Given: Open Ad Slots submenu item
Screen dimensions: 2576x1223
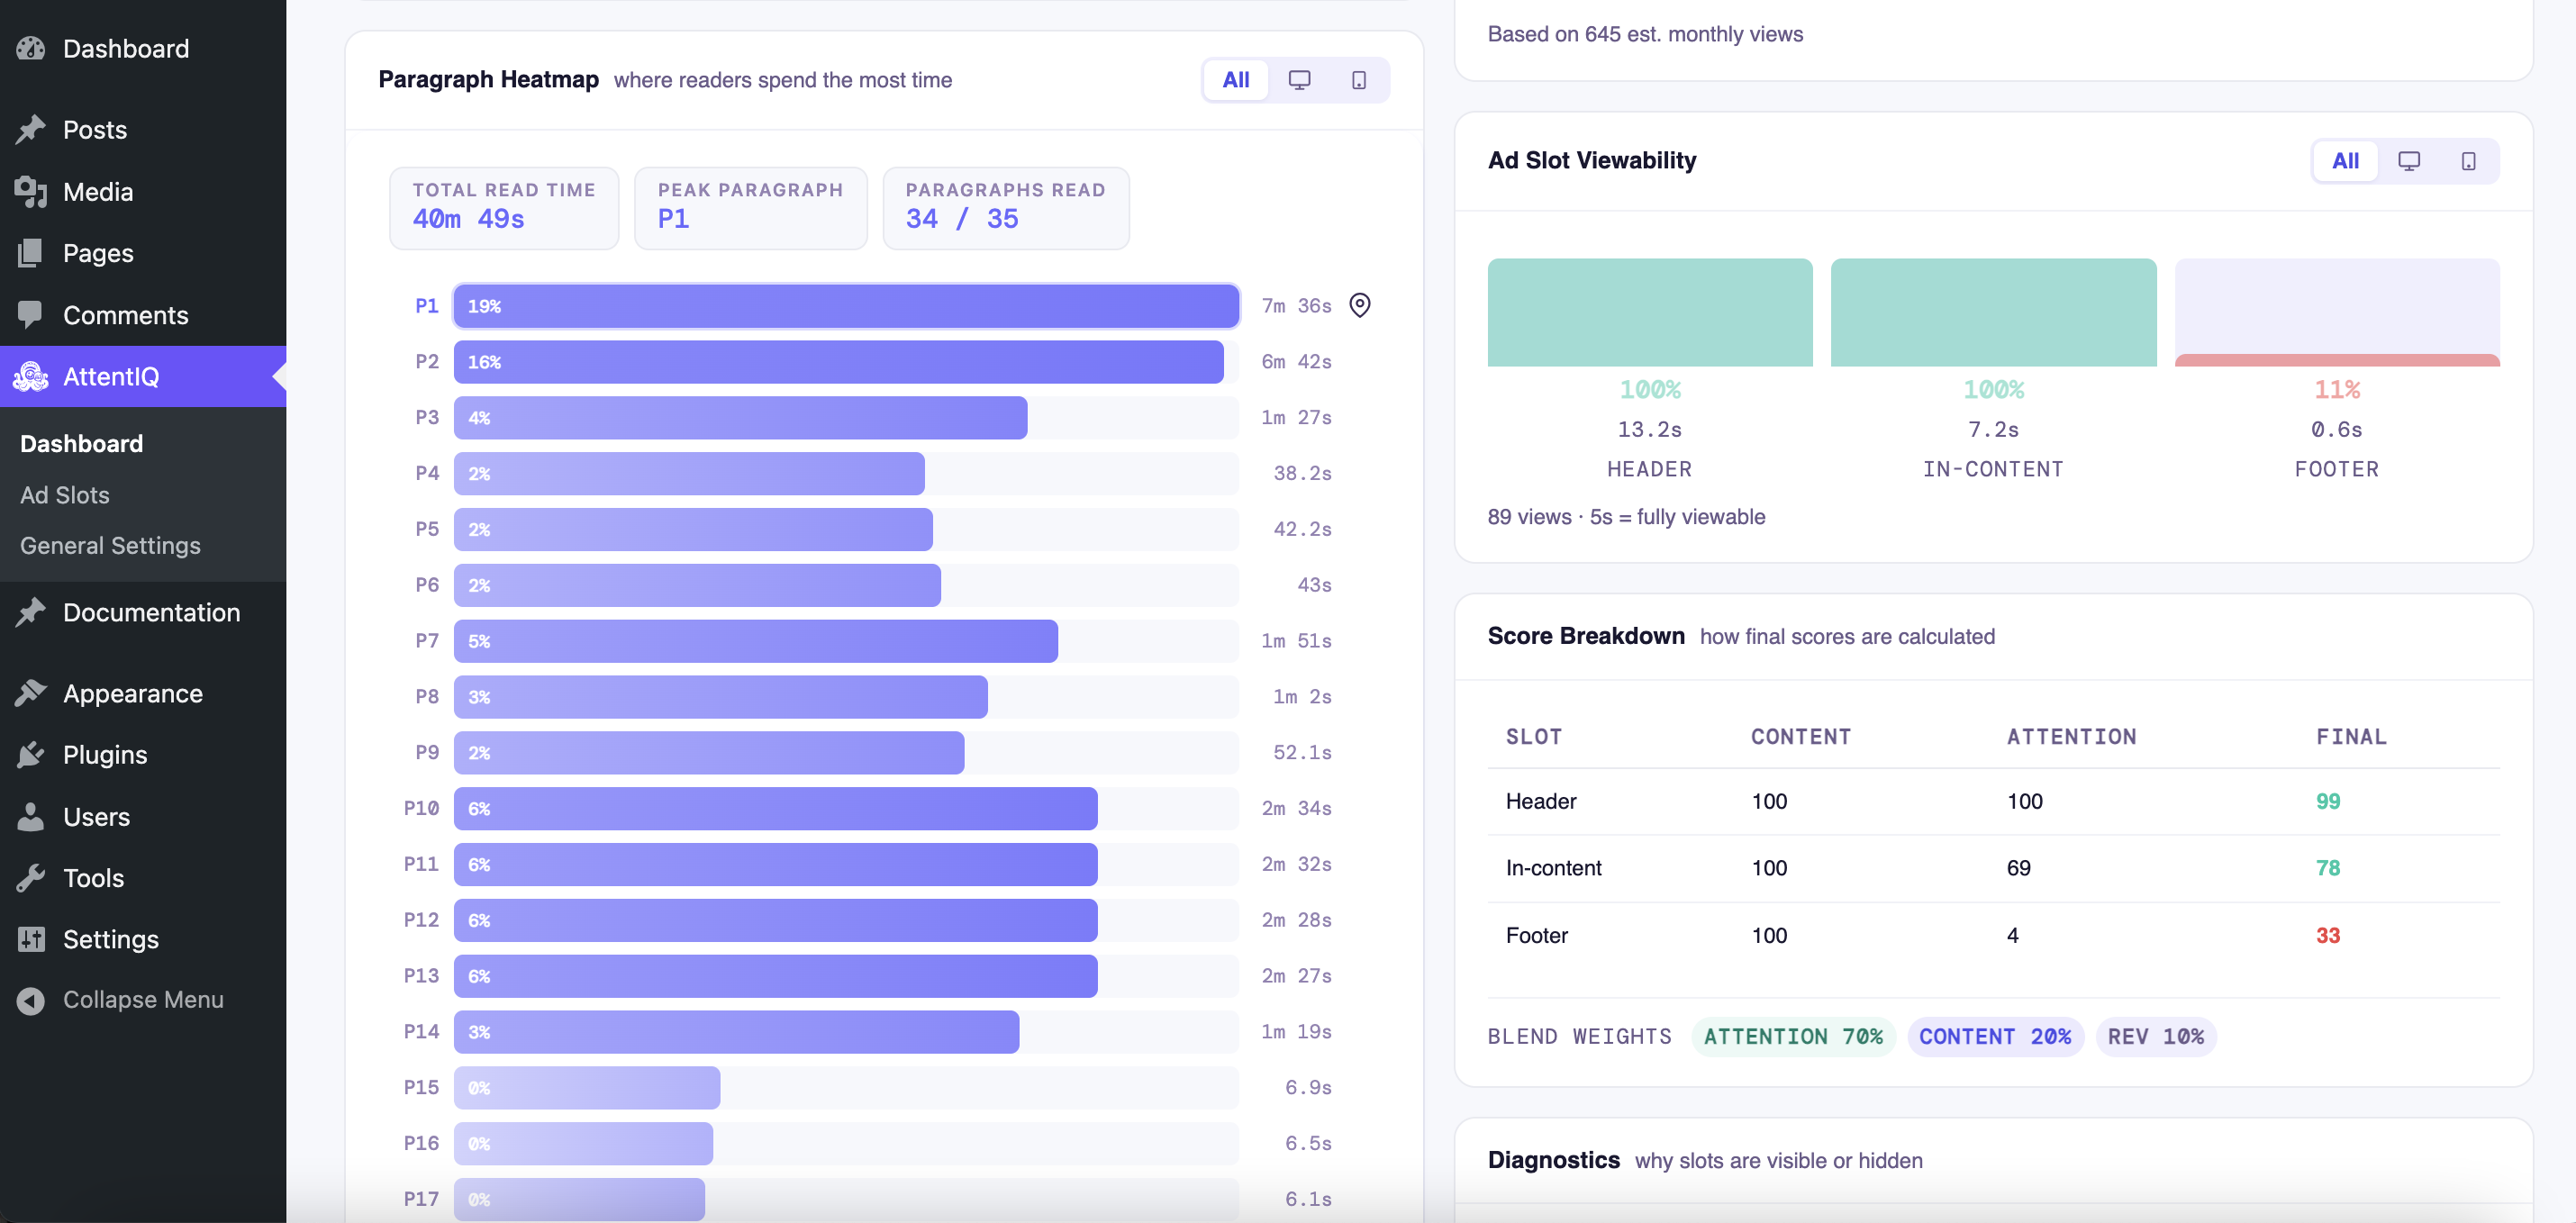Looking at the screenshot, I should [x=65, y=495].
